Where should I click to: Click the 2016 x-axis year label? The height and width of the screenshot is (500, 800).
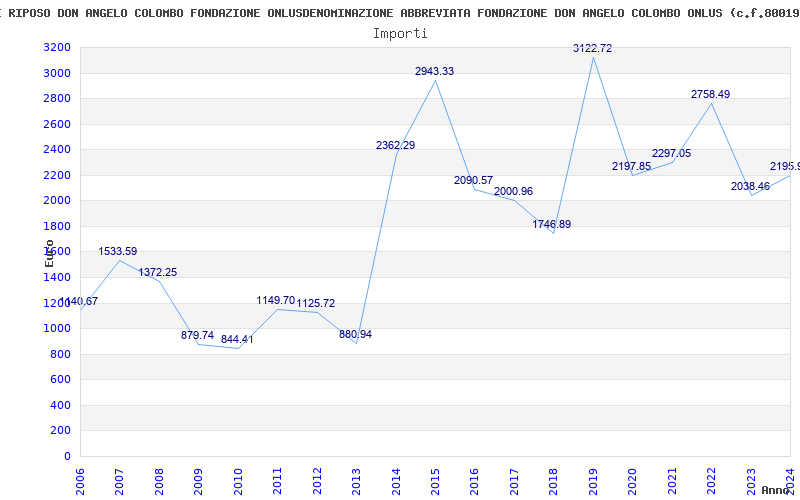pyautogui.click(x=474, y=481)
